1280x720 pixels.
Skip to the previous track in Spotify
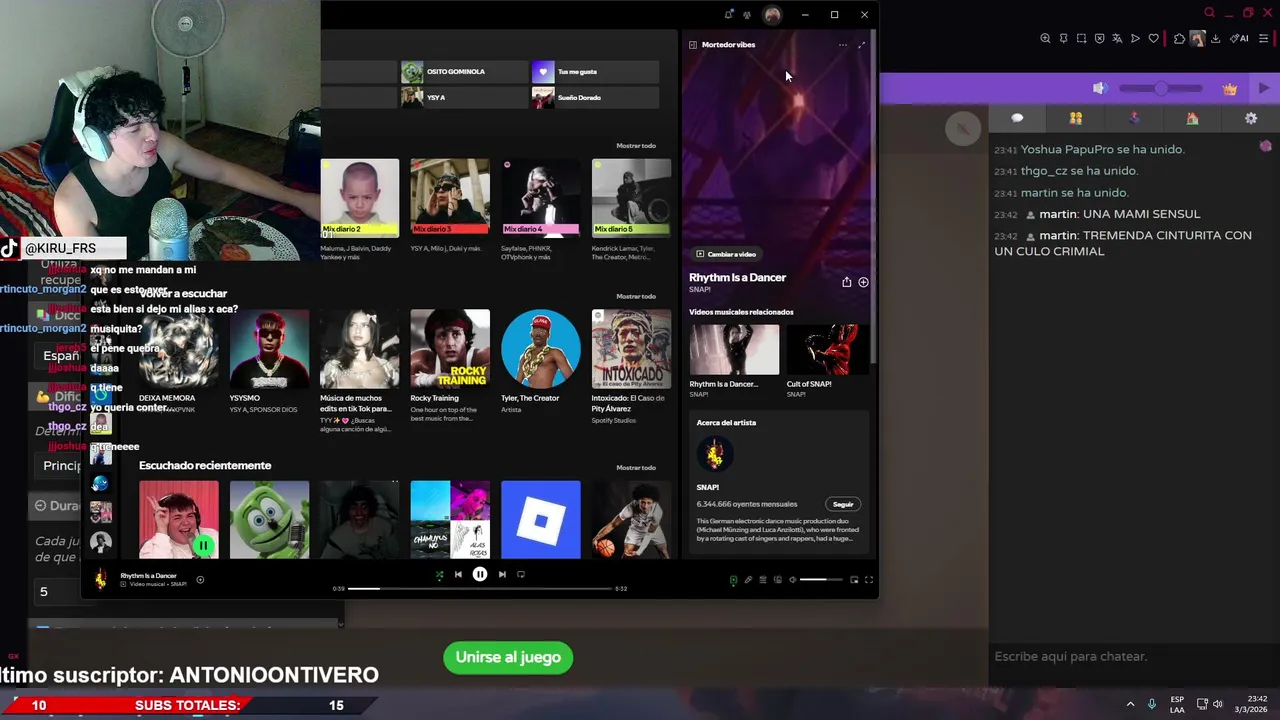(x=458, y=575)
